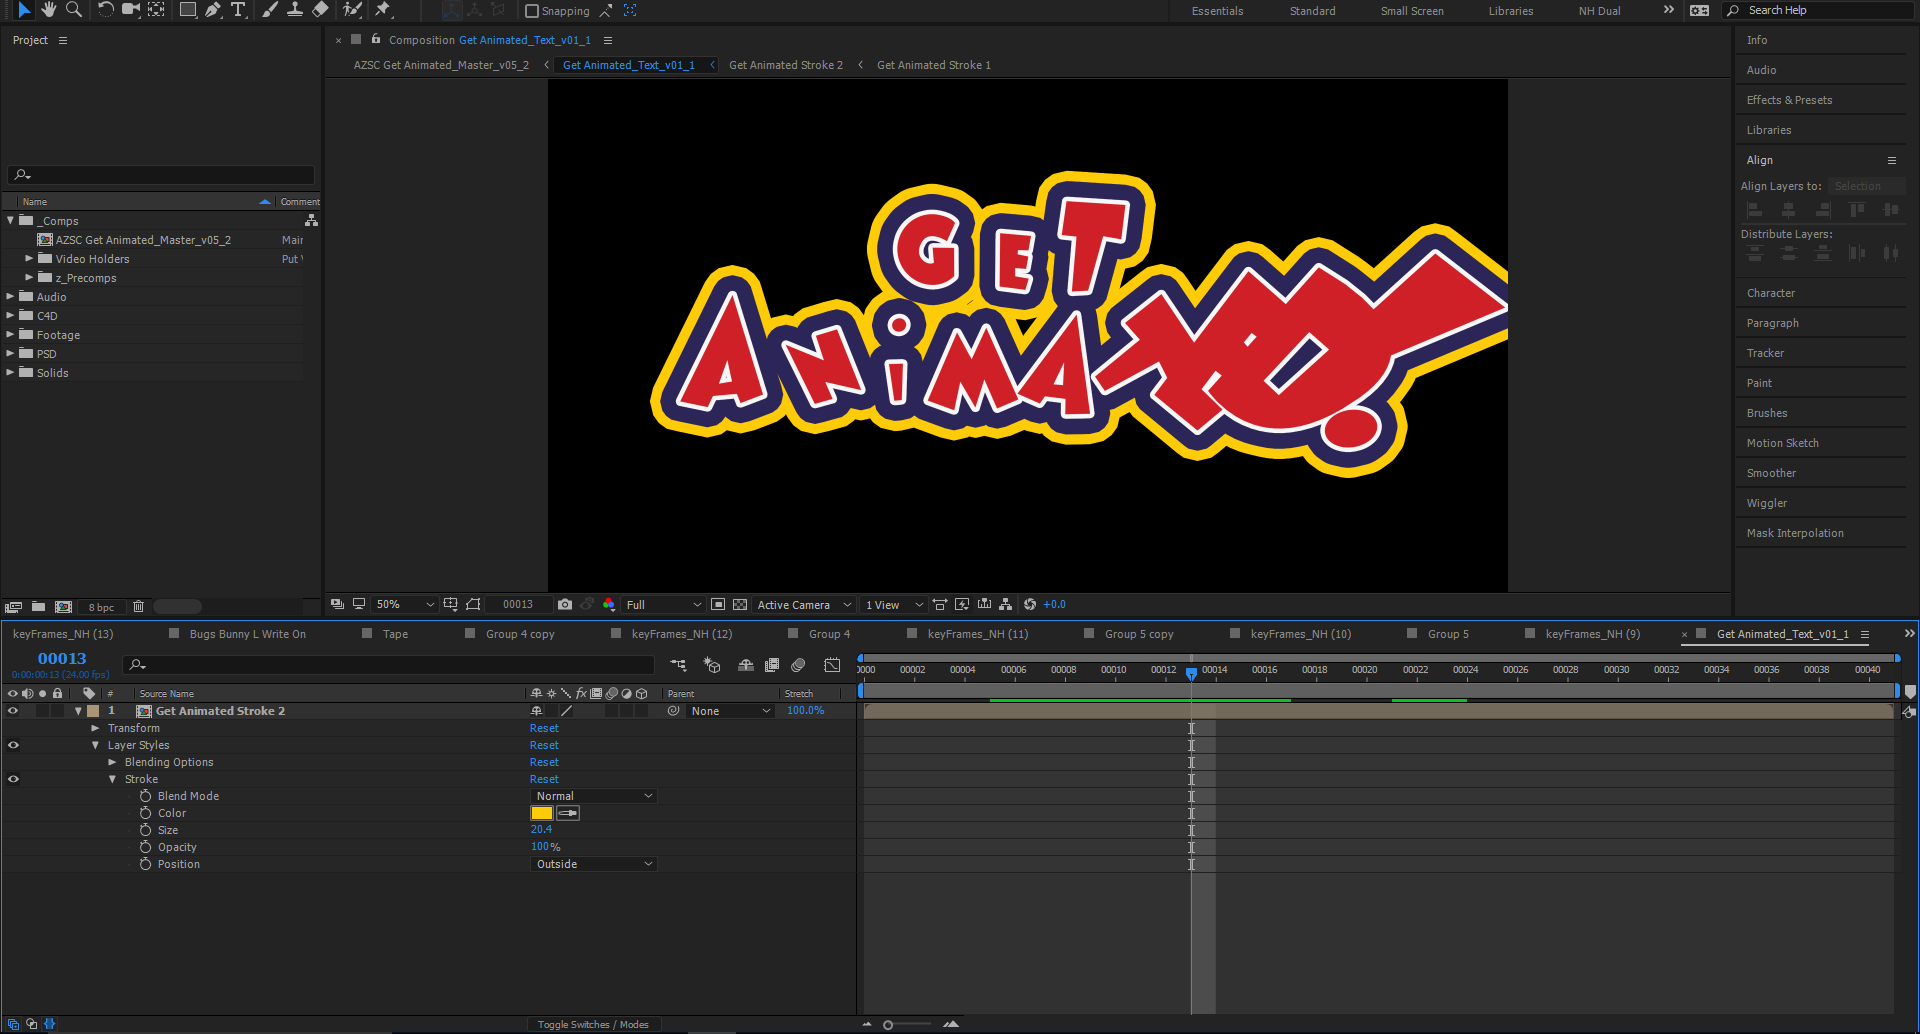Open the Active Camera dropdown

[x=804, y=605]
